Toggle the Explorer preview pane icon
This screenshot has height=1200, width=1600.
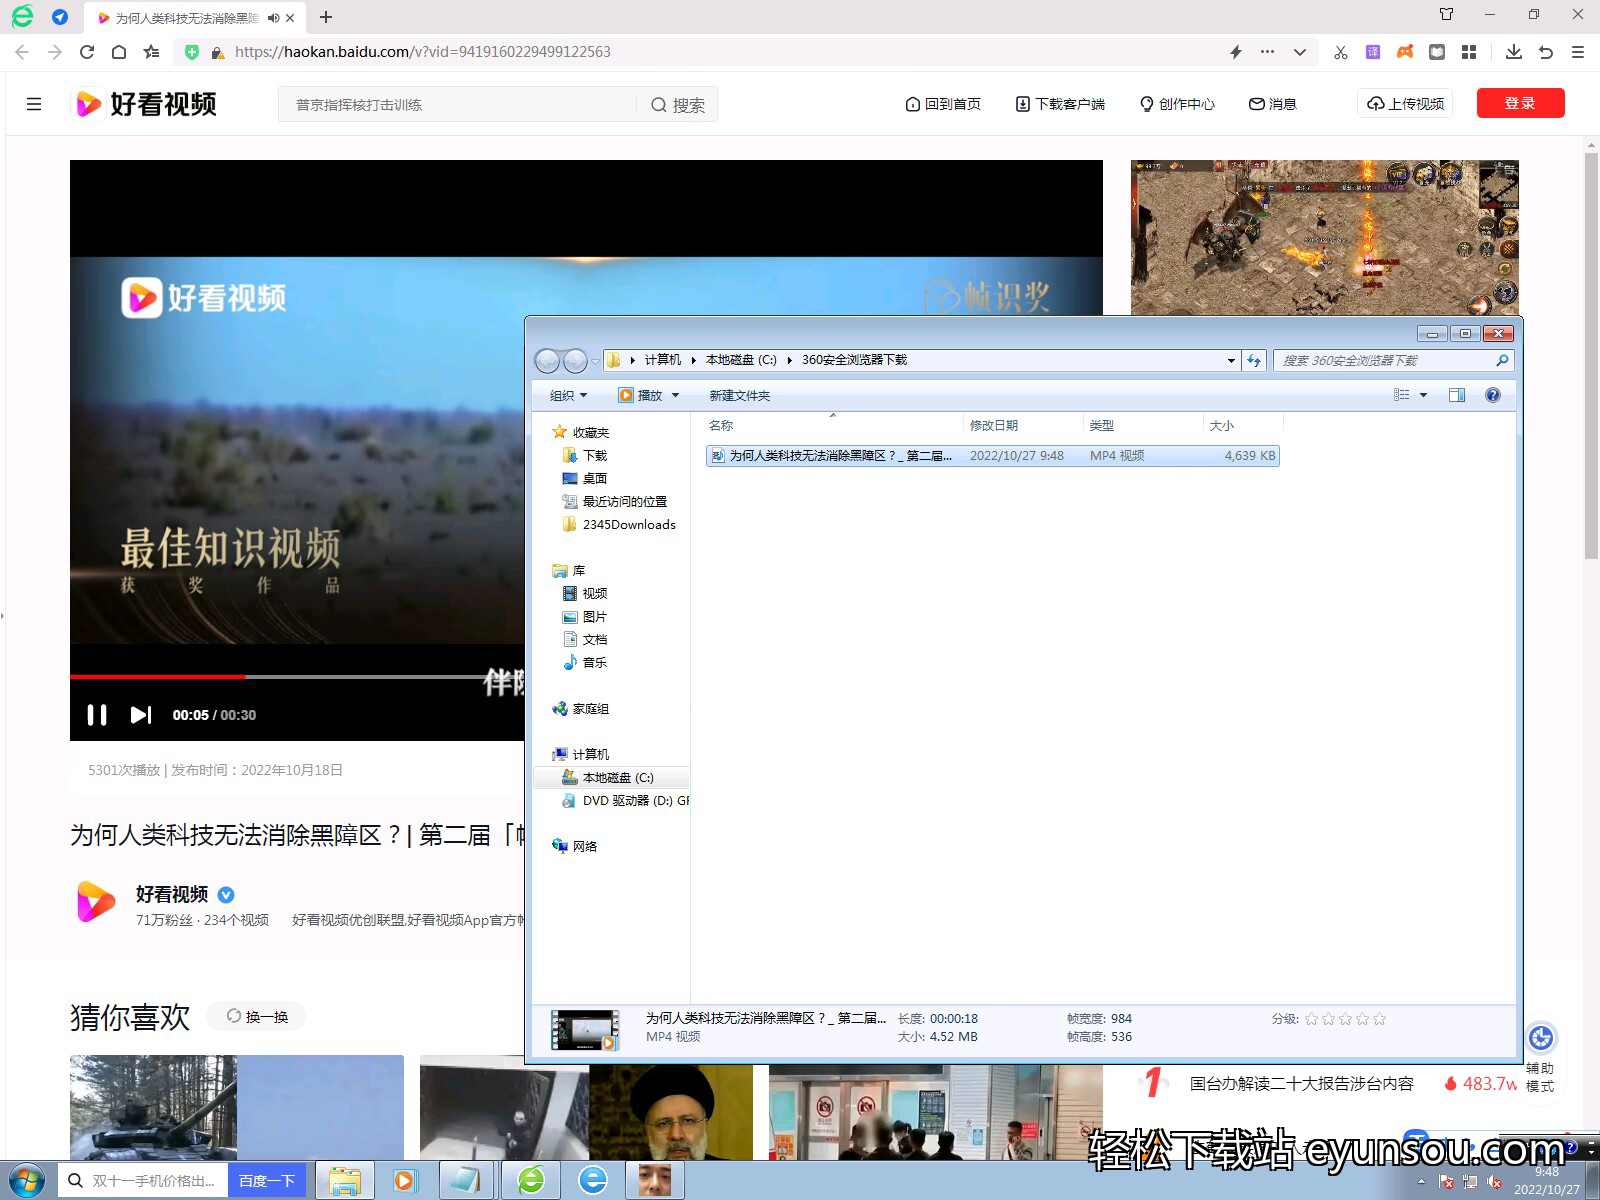click(x=1457, y=395)
